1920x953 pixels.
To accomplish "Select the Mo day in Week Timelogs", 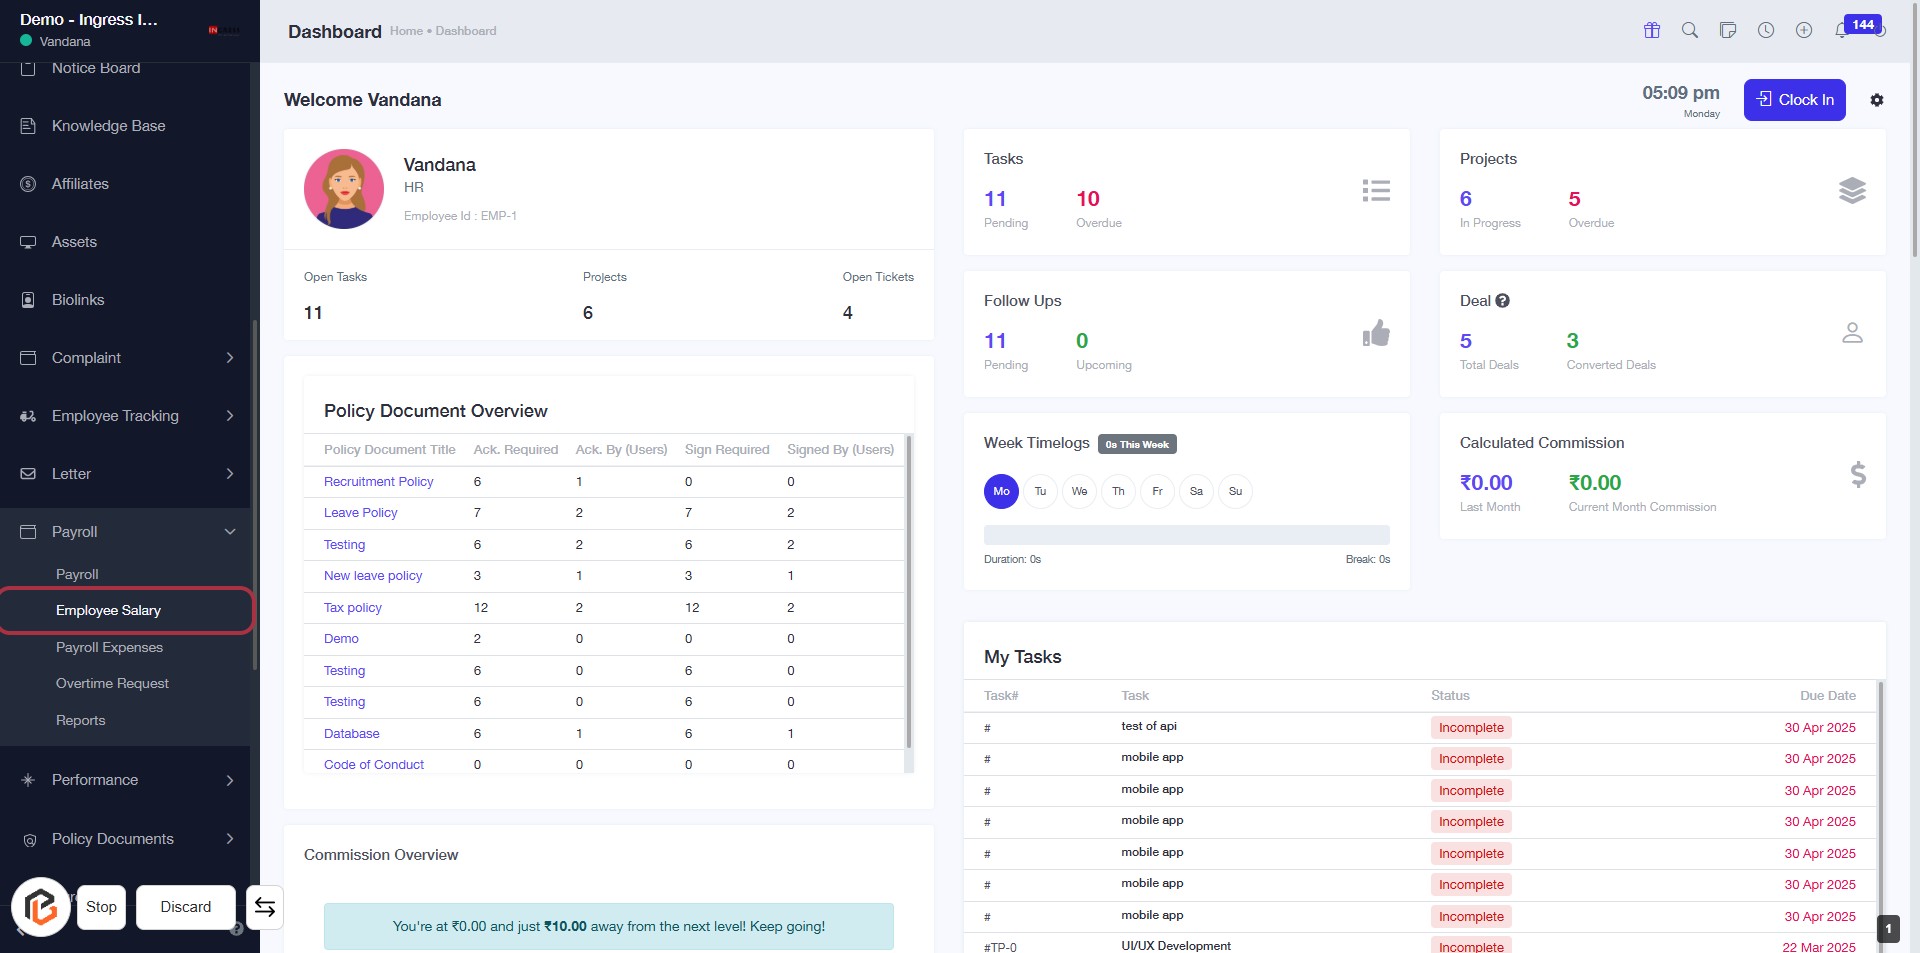I will [1001, 491].
